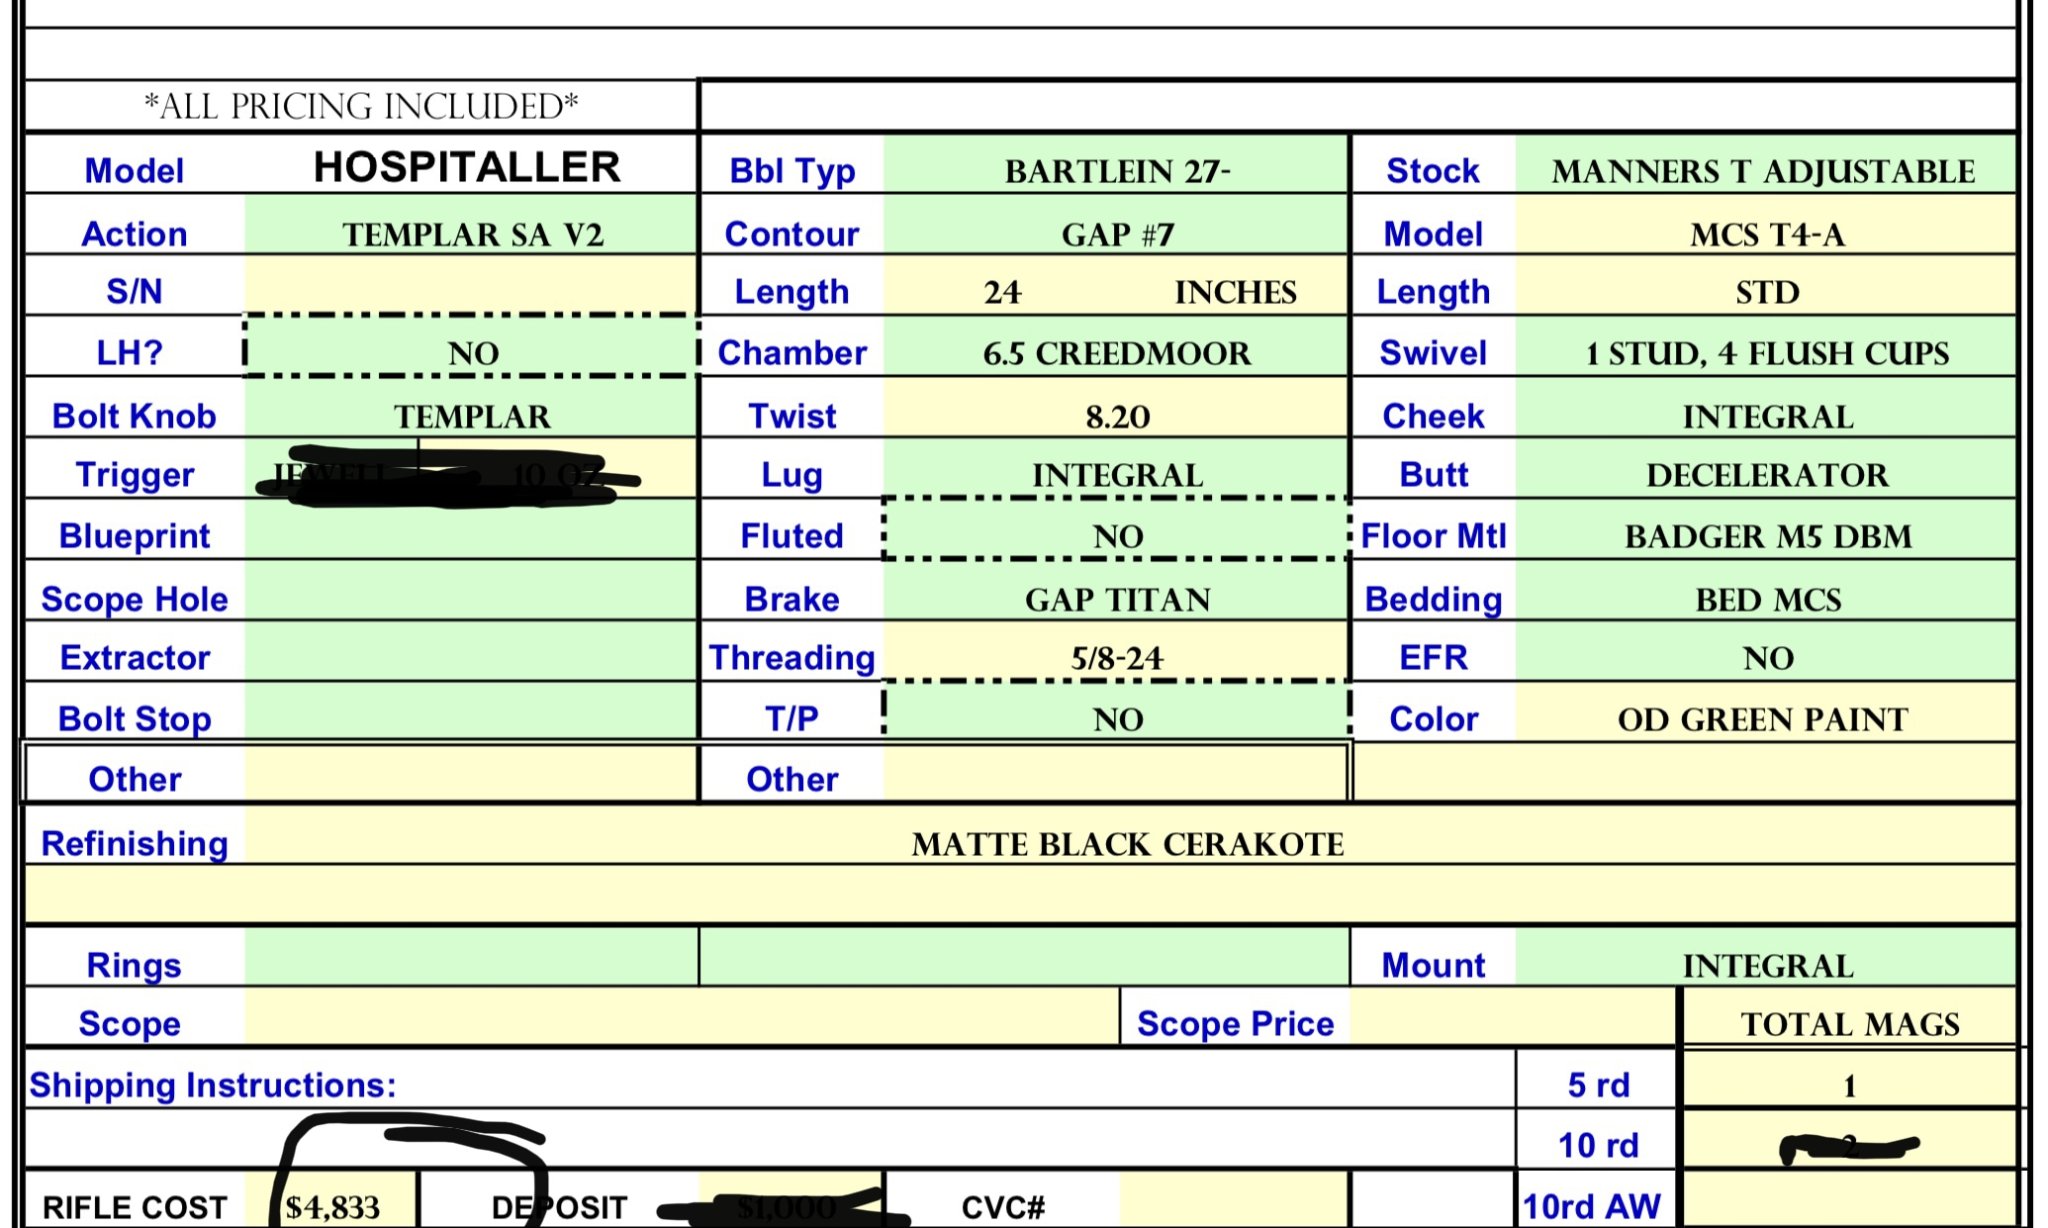Click the Bolt Knob value TEMPLAR
The height and width of the screenshot is (1228, 2048).
[x=471, y=416]
